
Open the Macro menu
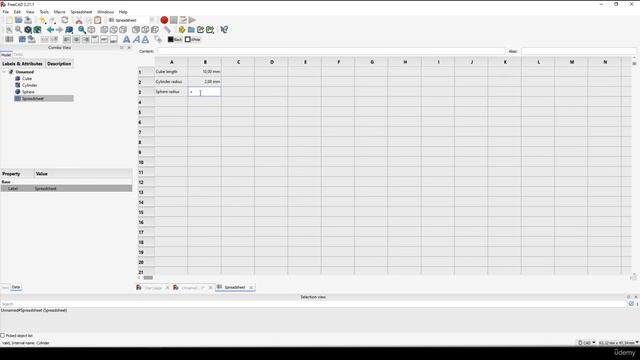tap(60, 12)
